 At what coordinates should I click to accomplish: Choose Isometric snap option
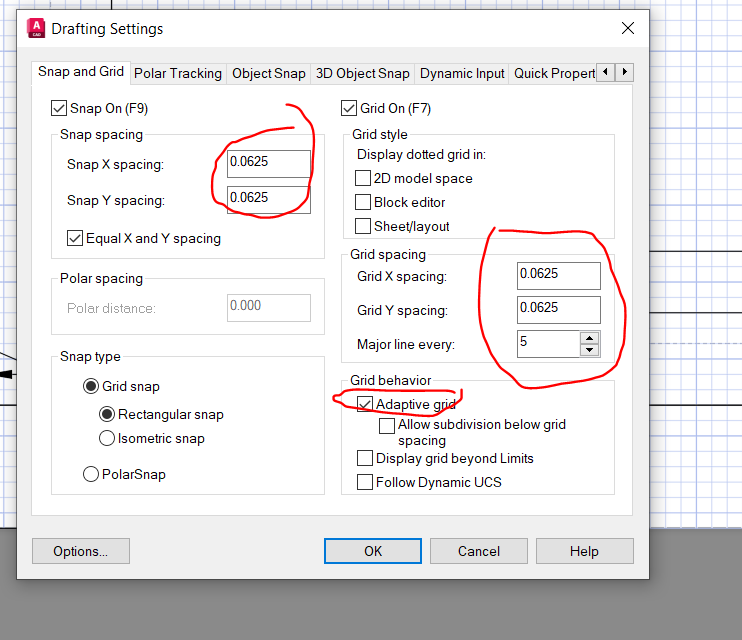pos(107,438)
